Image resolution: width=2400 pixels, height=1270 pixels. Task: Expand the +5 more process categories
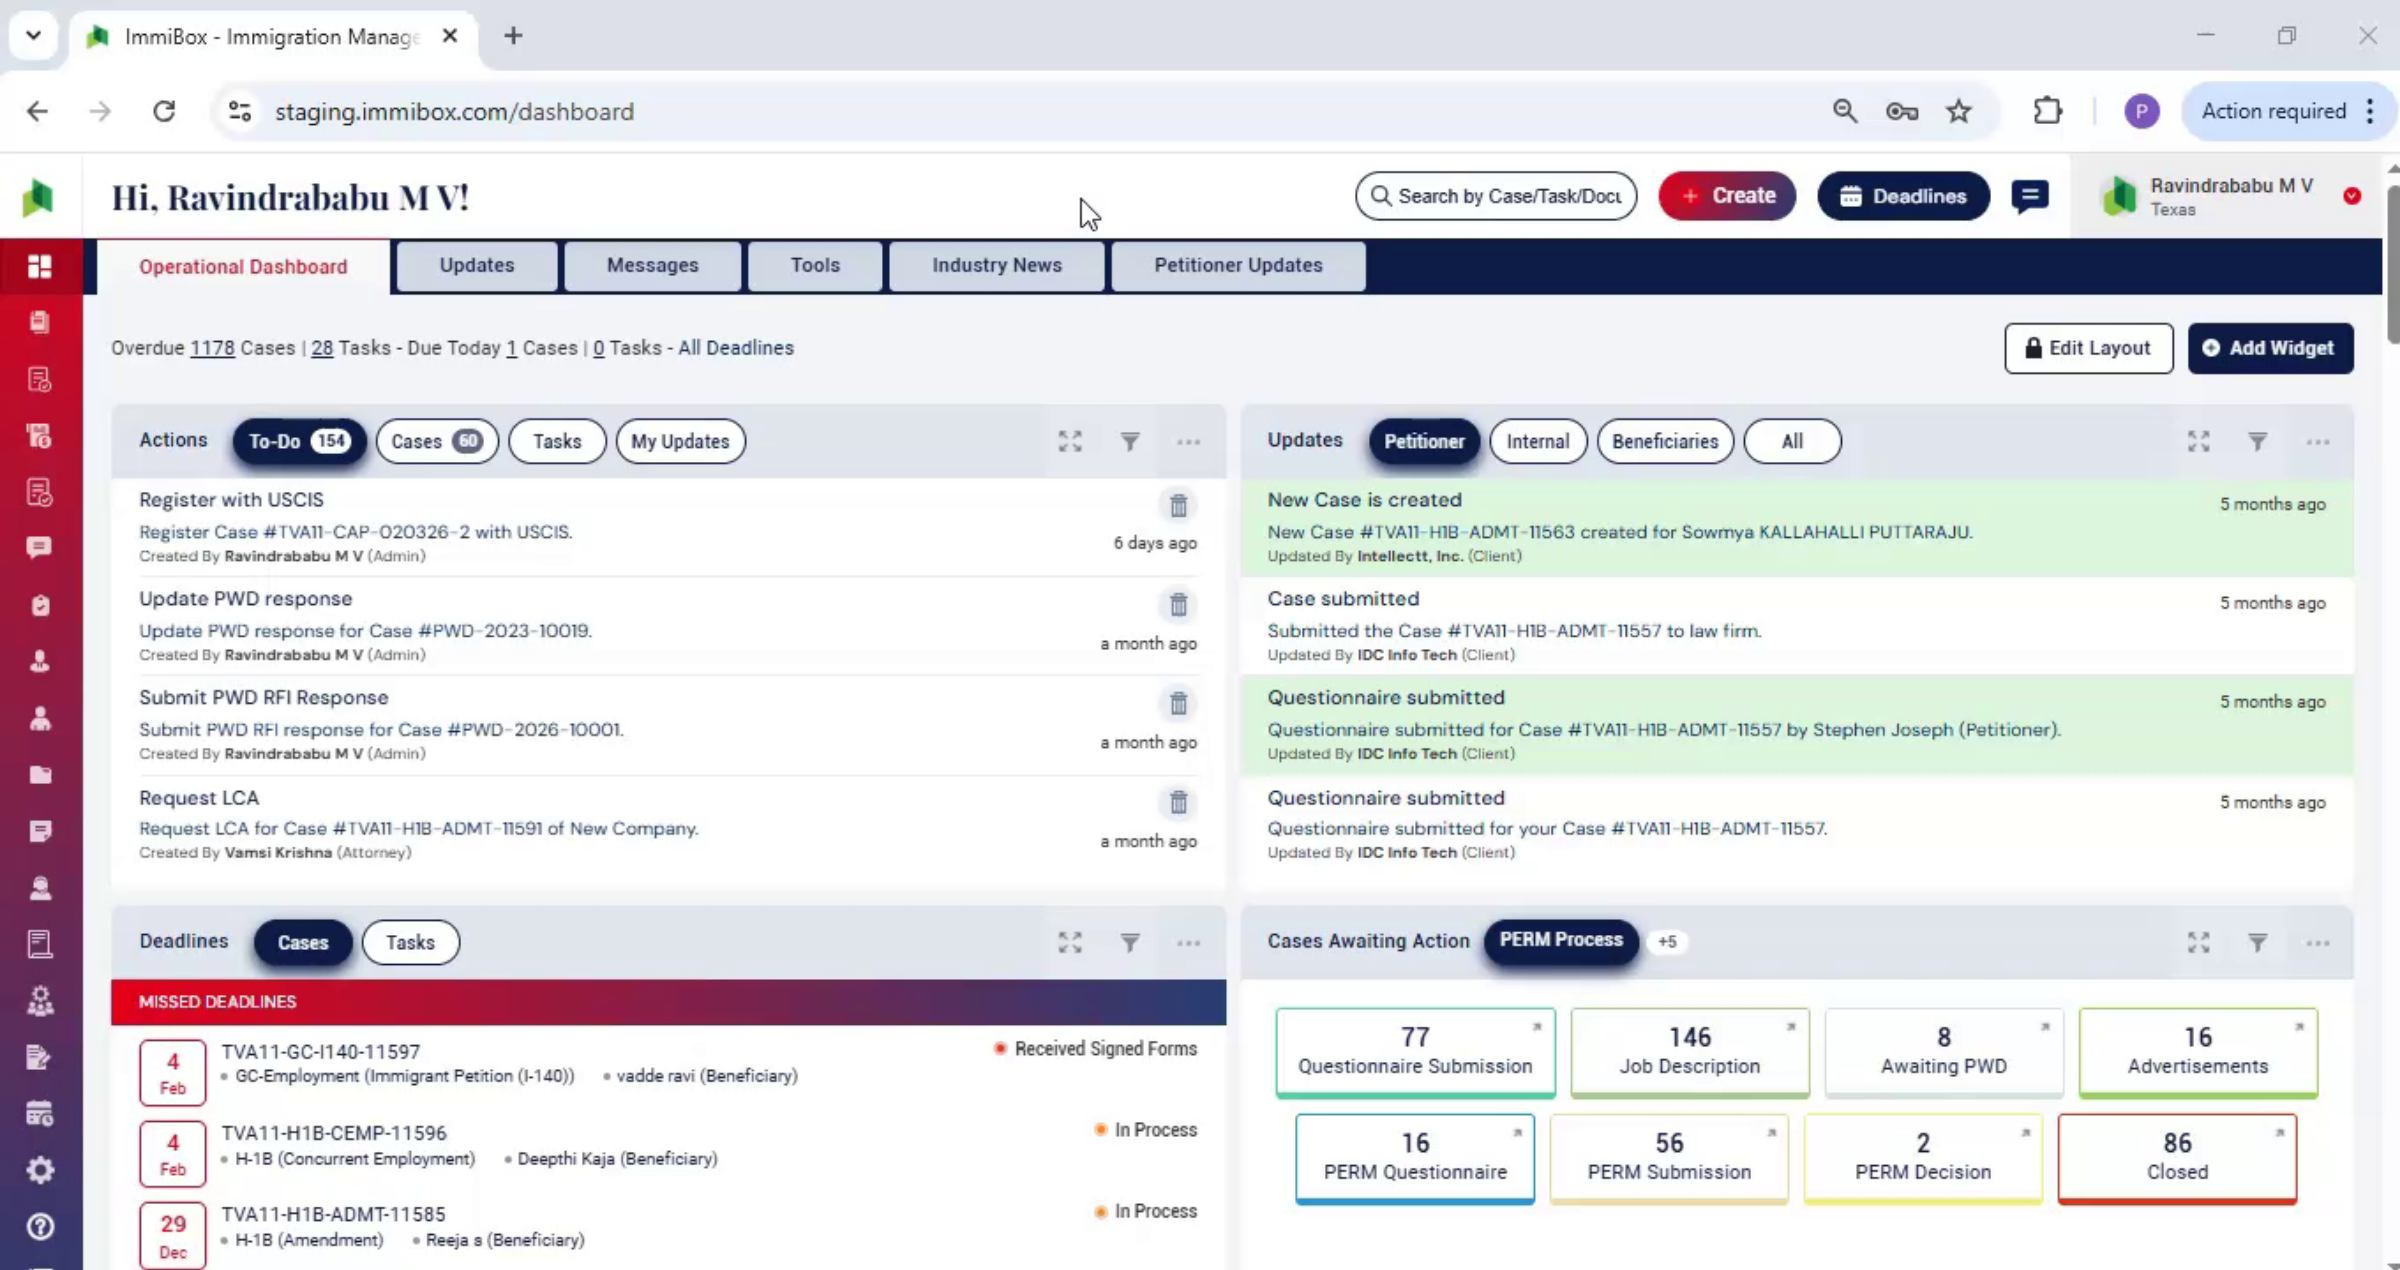point(1667,941)
